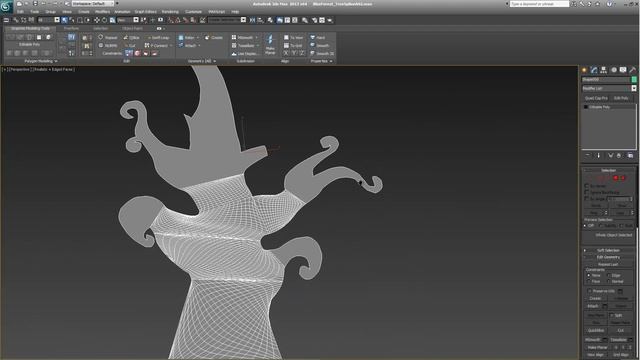Click the Pin Stack icon
The image size is (640, 360).
(x=588, y=156)
